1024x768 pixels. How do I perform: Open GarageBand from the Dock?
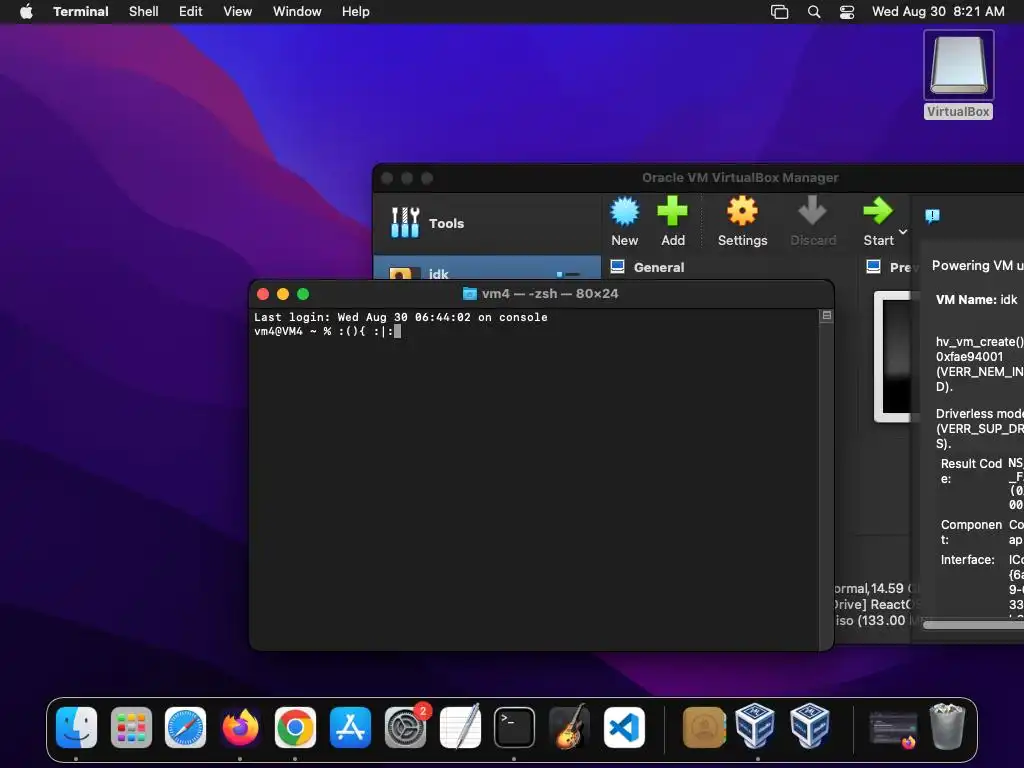pos(569,728)
